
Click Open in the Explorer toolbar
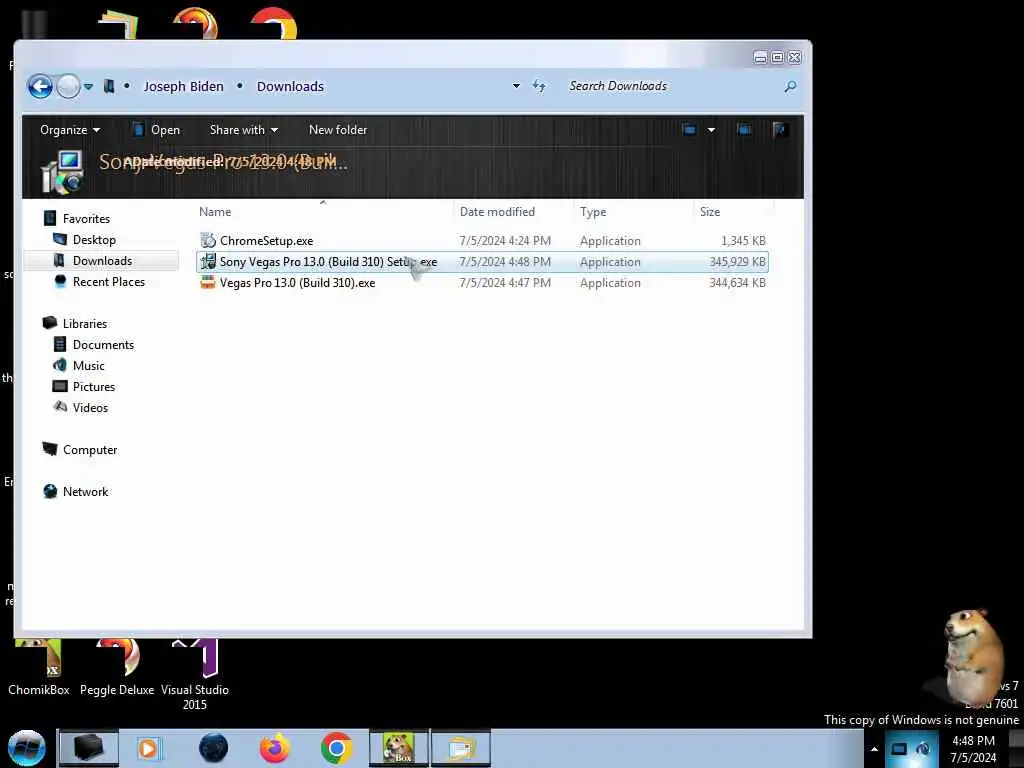(x=157, y=129)
